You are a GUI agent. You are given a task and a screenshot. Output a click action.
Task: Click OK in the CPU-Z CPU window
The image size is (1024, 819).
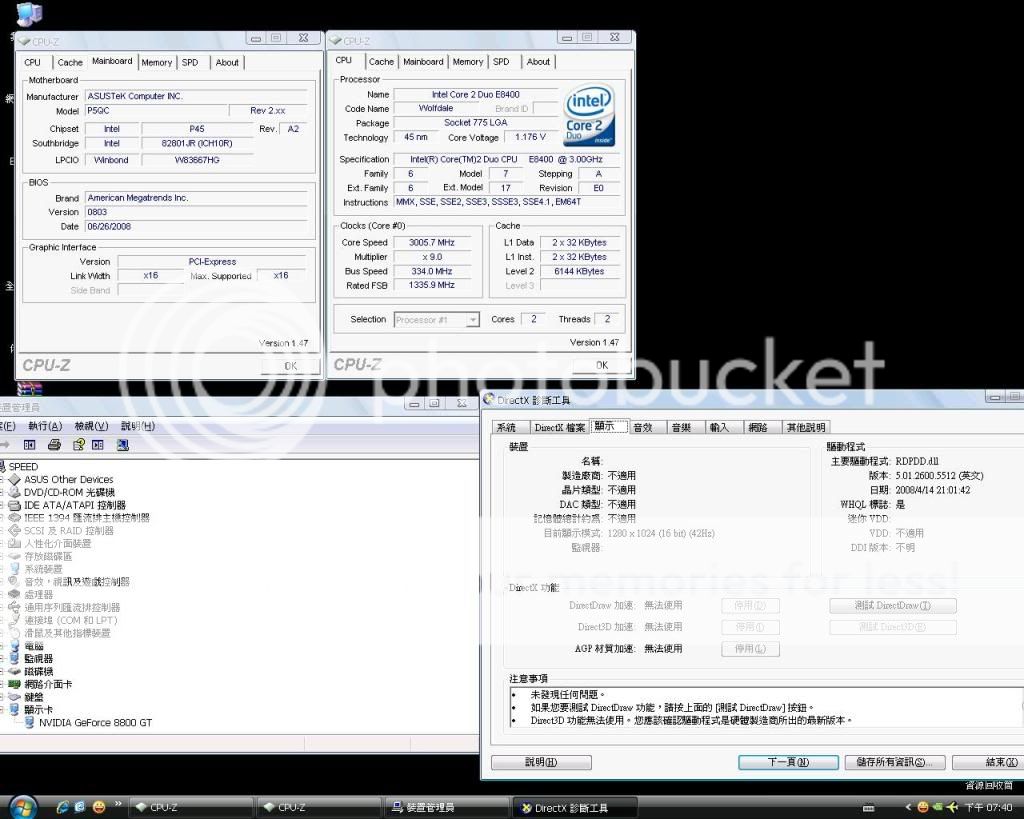[x=602, y=365]
